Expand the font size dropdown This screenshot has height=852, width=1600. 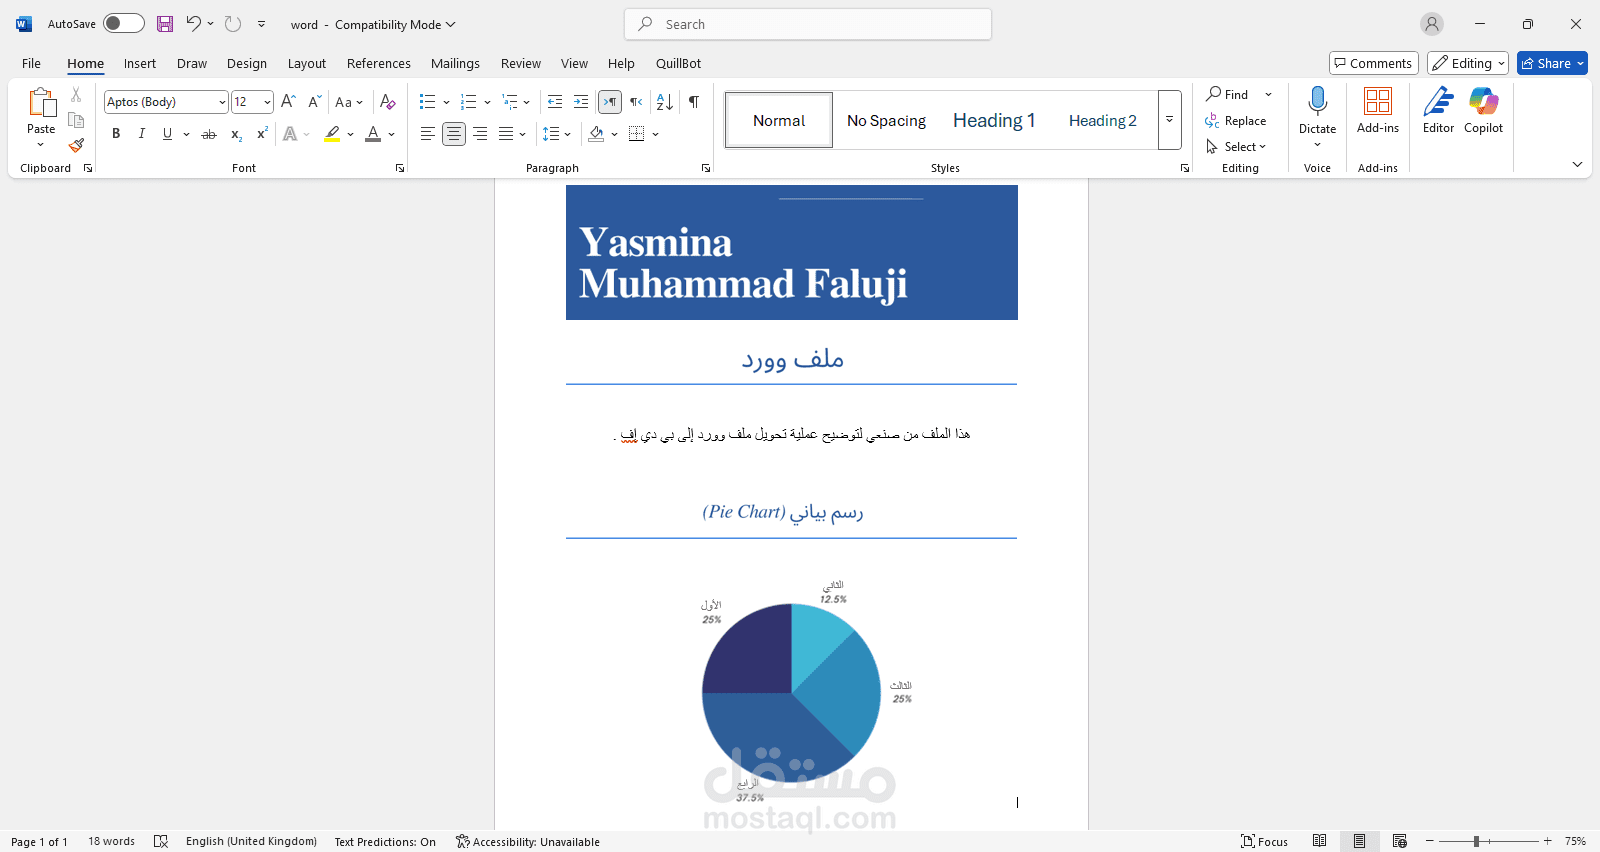point(267,102)
